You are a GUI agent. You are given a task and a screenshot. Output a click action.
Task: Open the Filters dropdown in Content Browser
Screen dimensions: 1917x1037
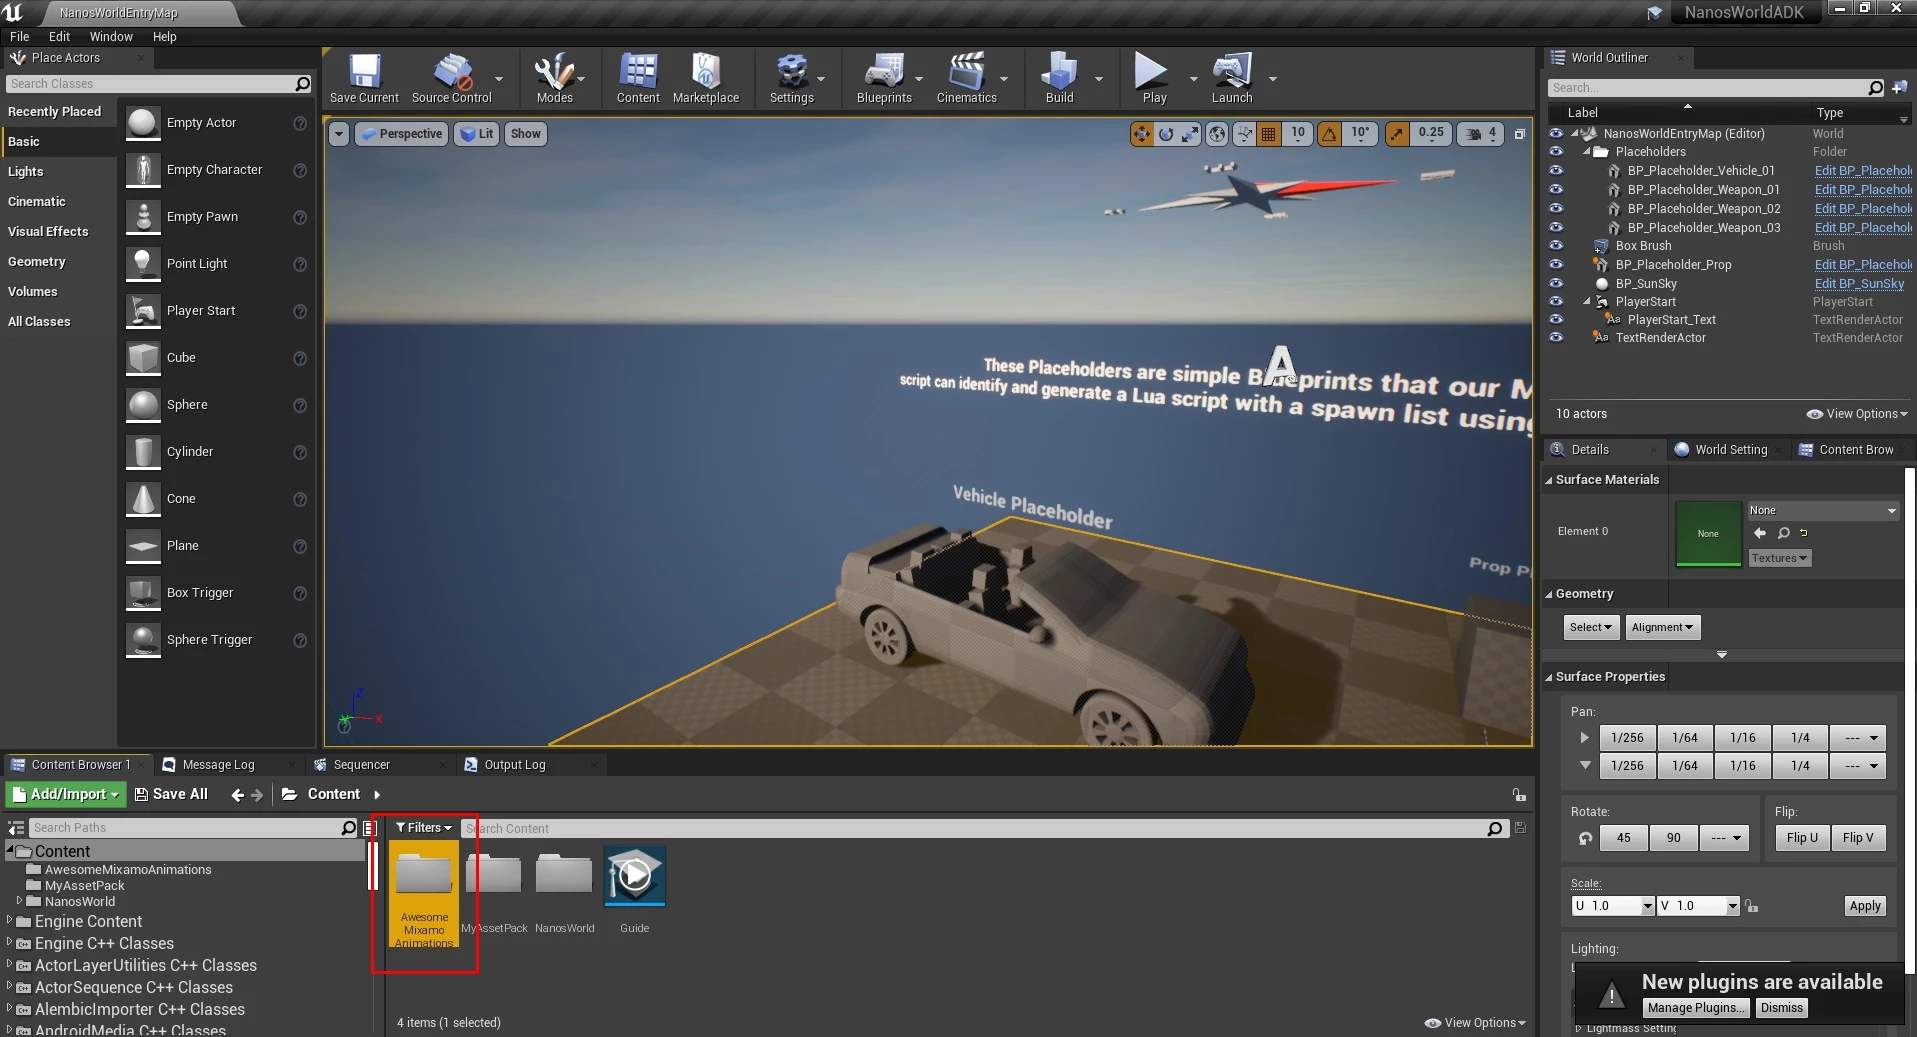coord(424,828)
